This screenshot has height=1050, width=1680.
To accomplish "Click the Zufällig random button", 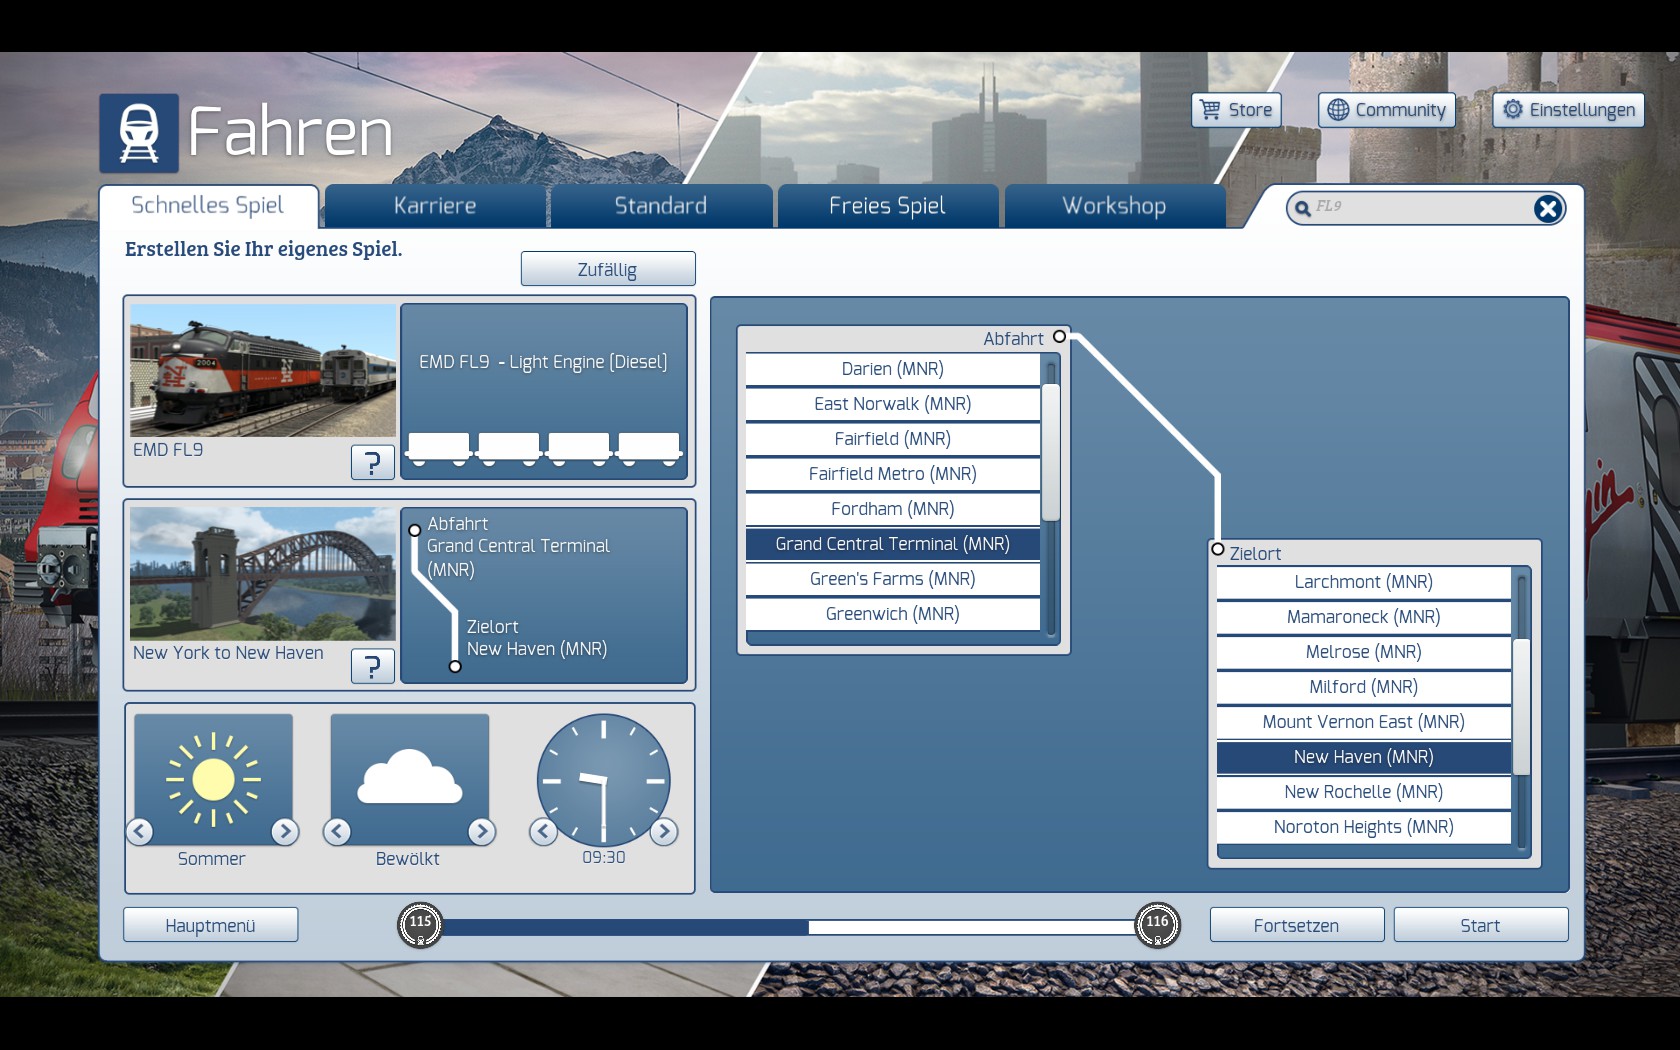I will [607, 269].
